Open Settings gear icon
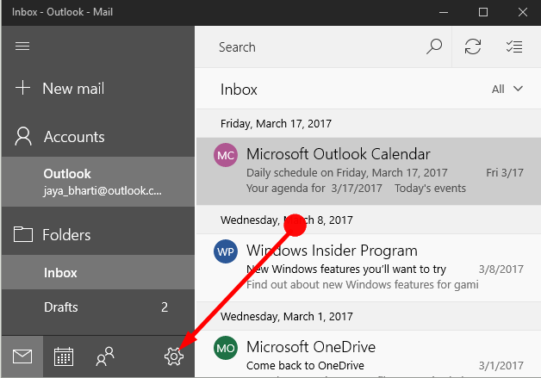 174,356
